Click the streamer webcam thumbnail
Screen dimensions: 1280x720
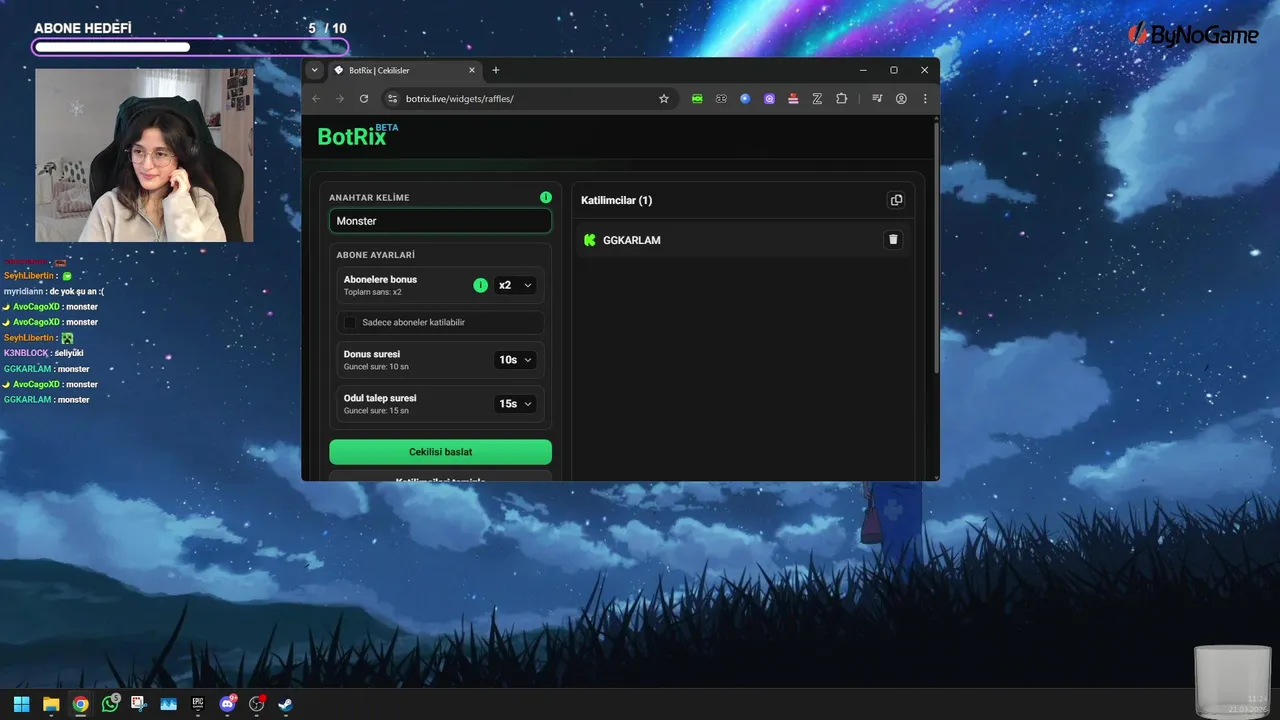pos(144,155)
